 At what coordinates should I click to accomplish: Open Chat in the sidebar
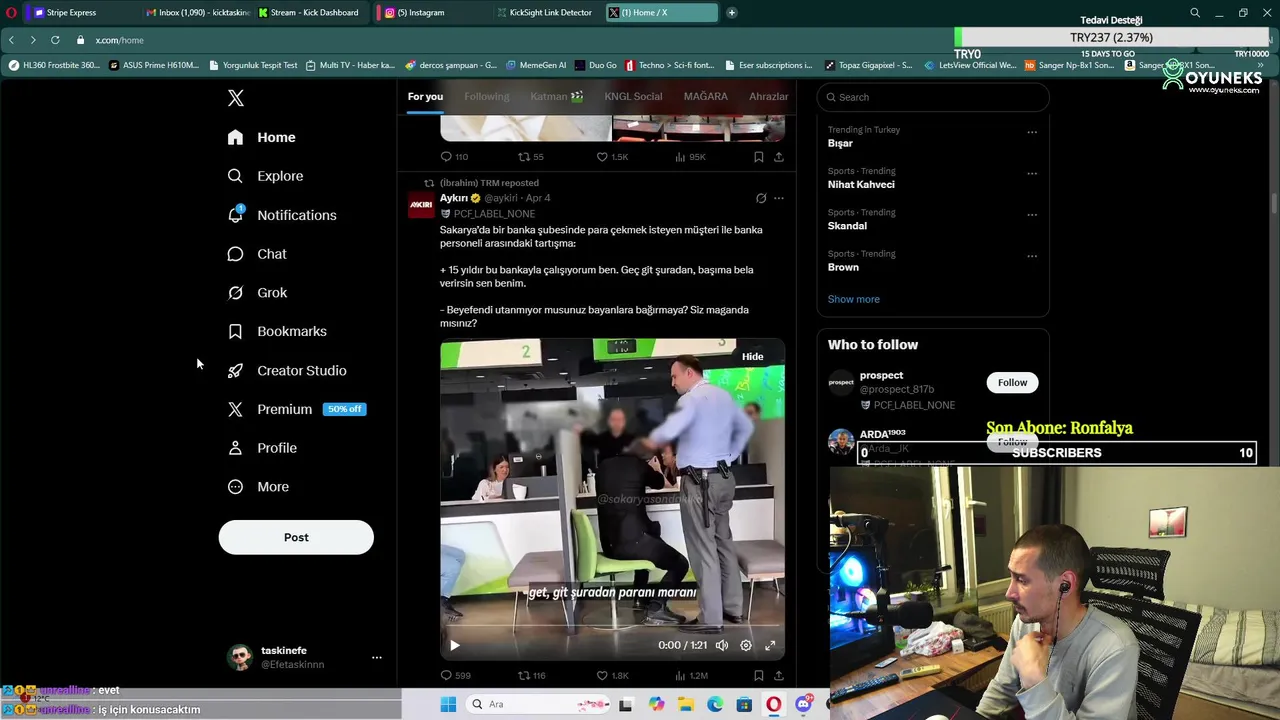[x=257, y=254]
